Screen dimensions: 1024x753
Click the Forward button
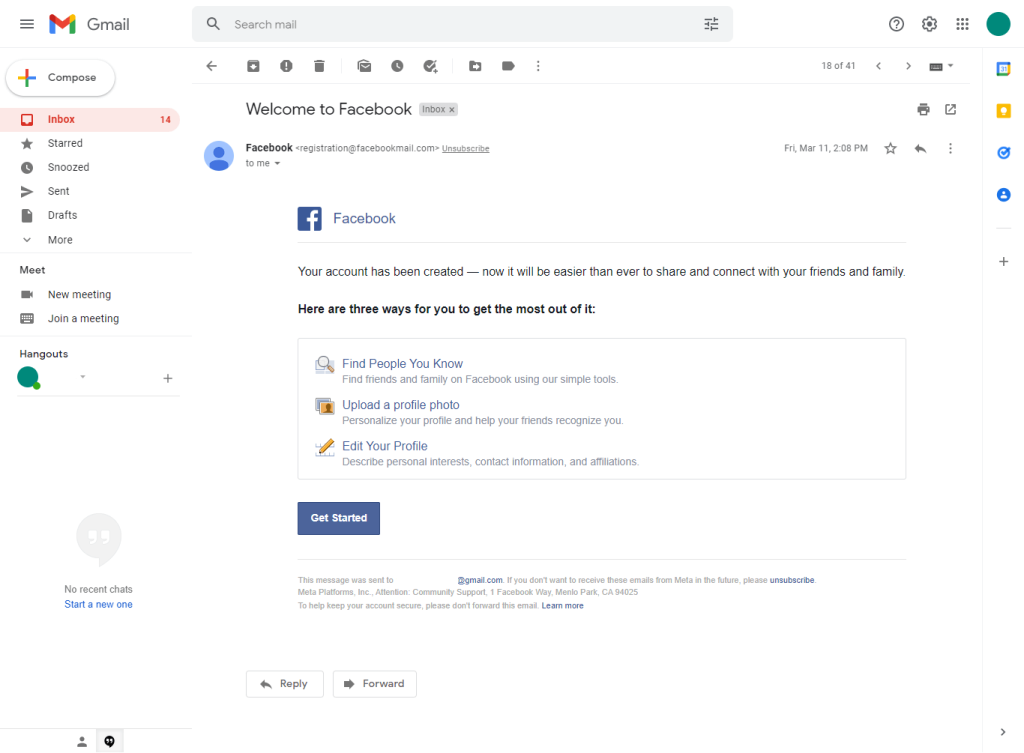coord(374,684)
